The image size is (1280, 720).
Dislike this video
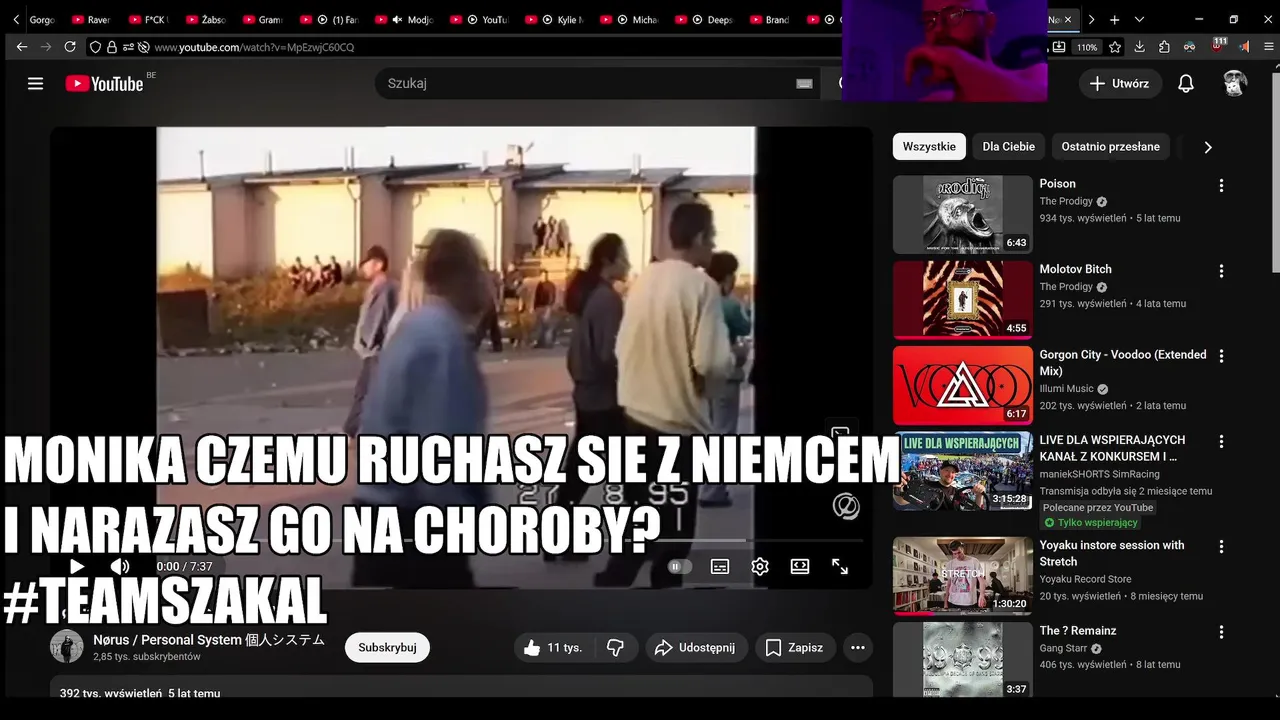pos(616,648)
